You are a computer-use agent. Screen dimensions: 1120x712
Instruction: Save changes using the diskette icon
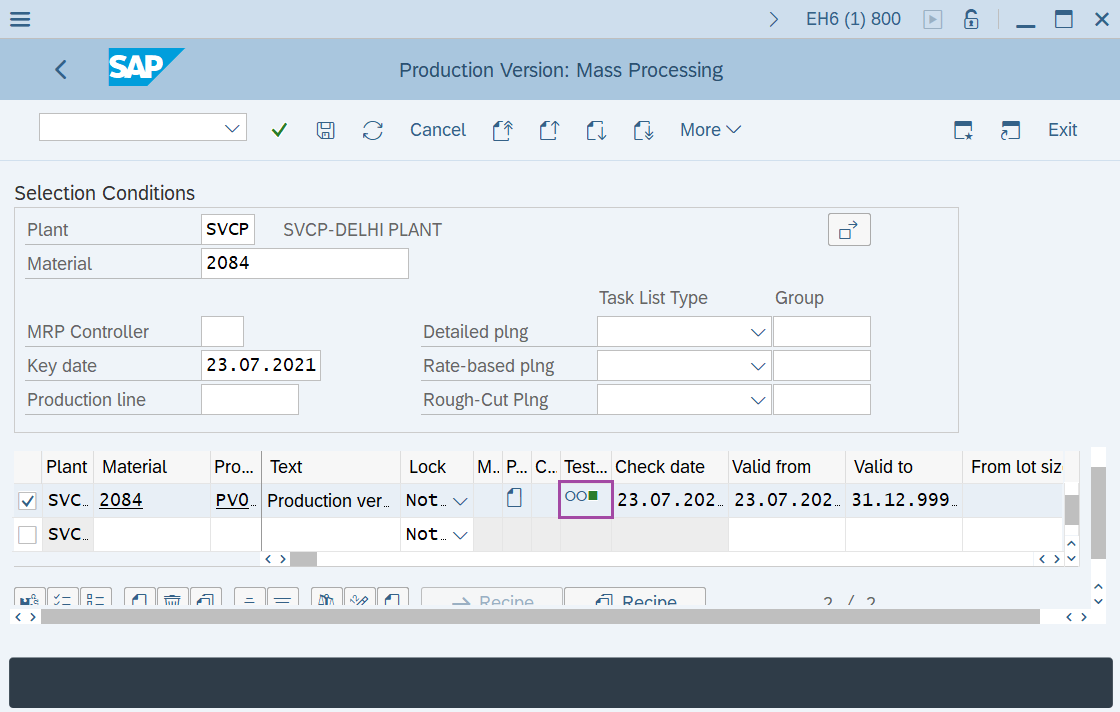pos(325,130)
